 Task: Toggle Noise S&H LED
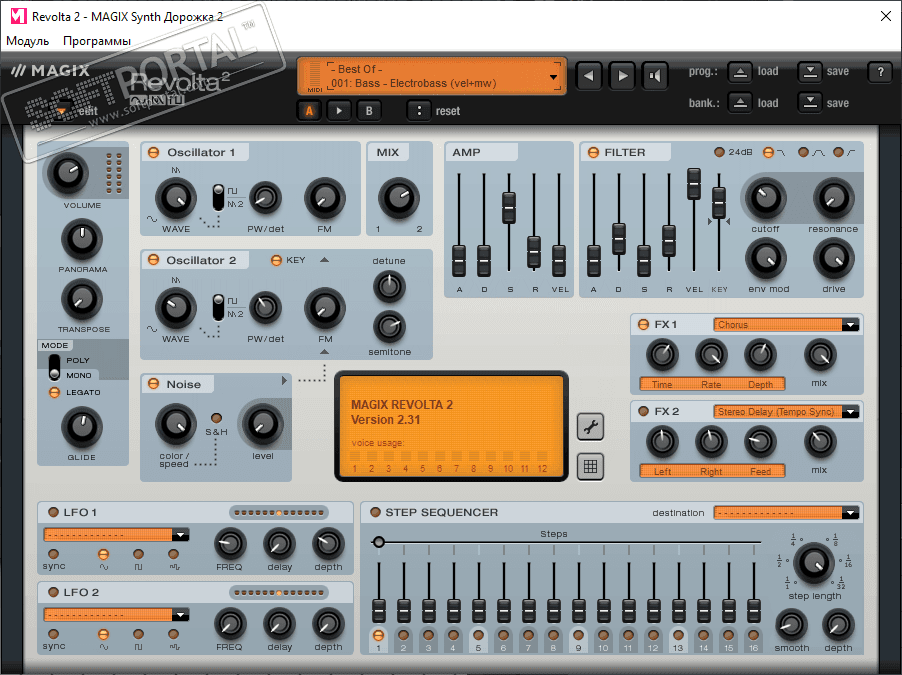click(x=216, y=418)
